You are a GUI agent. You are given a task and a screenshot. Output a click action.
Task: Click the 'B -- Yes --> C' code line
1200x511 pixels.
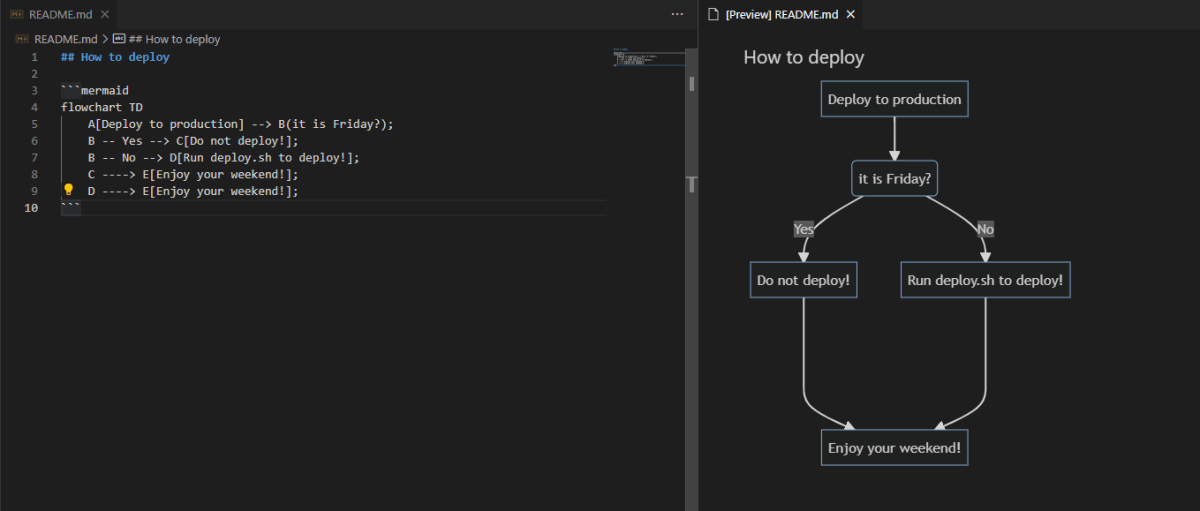193,141
